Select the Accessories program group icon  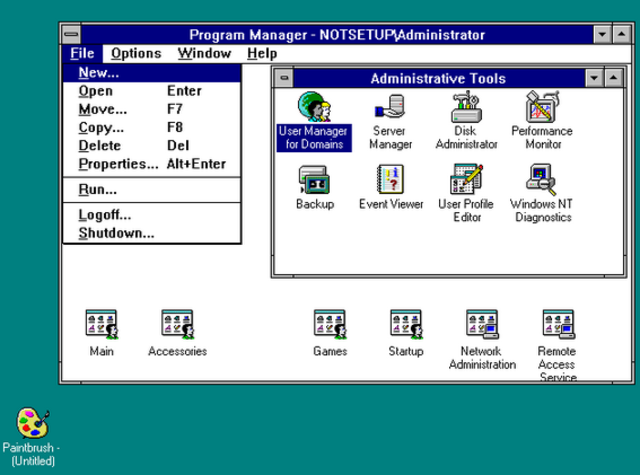tap(178, 325)
